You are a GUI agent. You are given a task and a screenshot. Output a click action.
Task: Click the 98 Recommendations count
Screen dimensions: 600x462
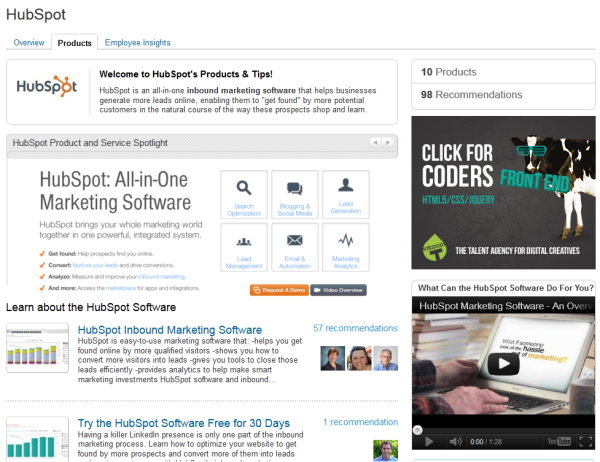[471, 95]
